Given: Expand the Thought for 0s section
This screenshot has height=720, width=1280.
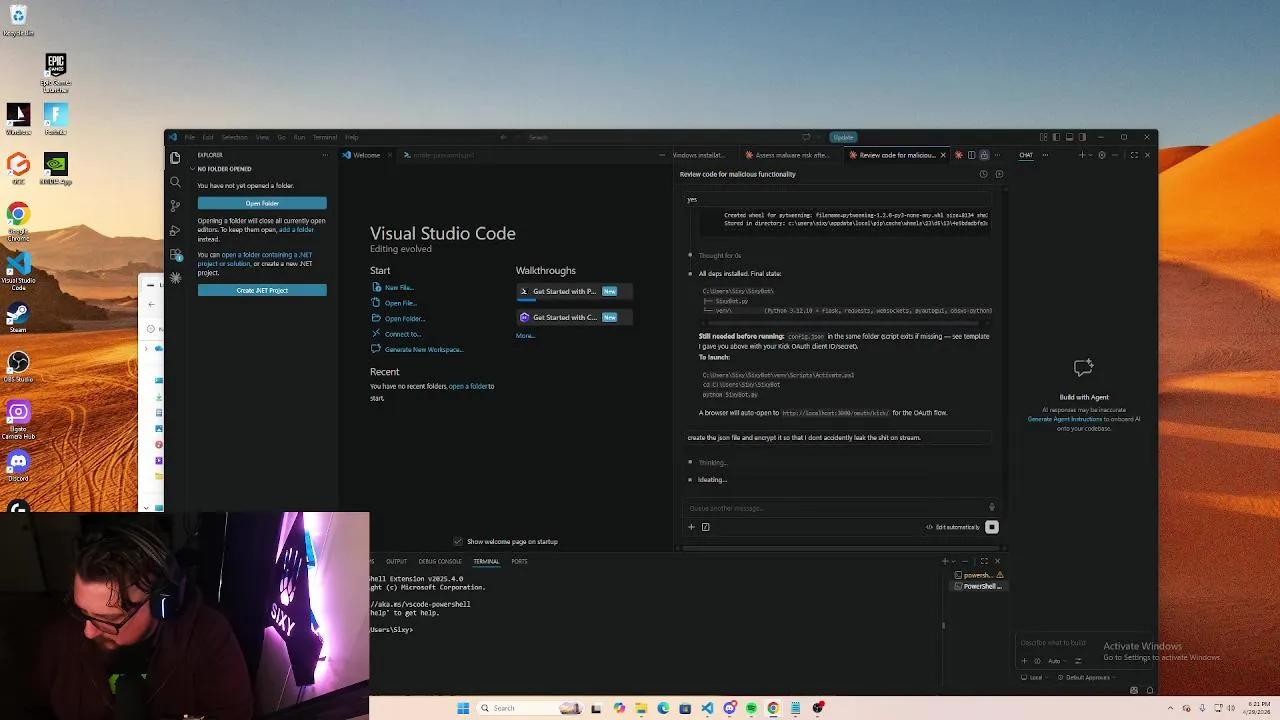Looking at the screenshot, I should [719, 255].
